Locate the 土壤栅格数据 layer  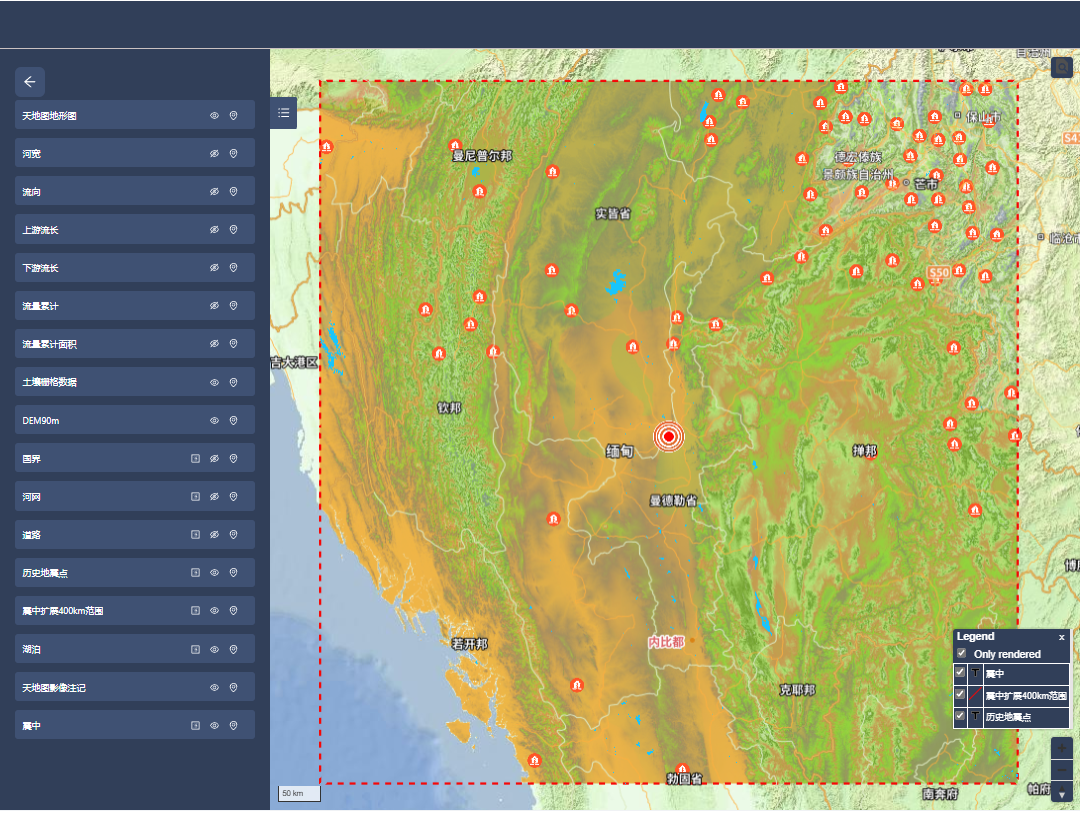pyautogui.click(x=234, y=383)
